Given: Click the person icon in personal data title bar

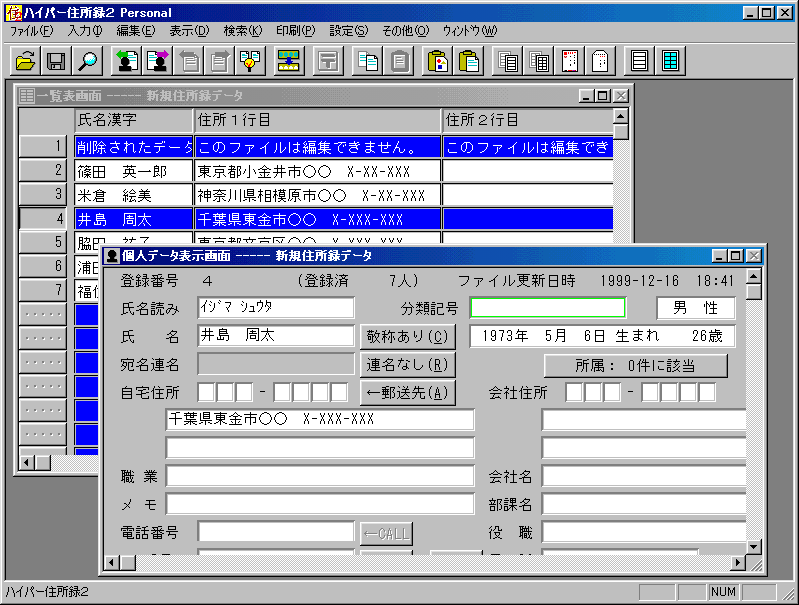Looking at the screenshot, I should 112,256.
